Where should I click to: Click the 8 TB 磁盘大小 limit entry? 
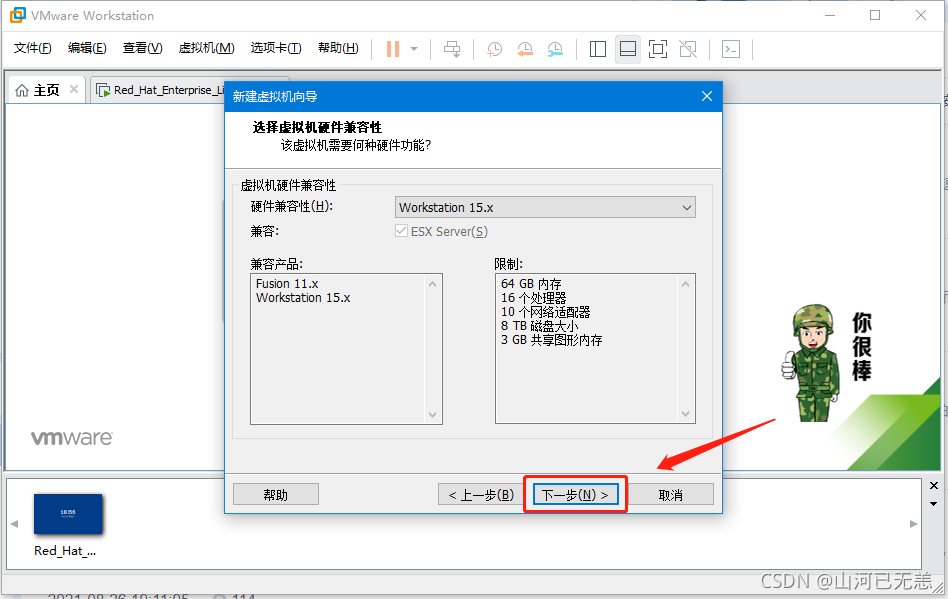539,326
